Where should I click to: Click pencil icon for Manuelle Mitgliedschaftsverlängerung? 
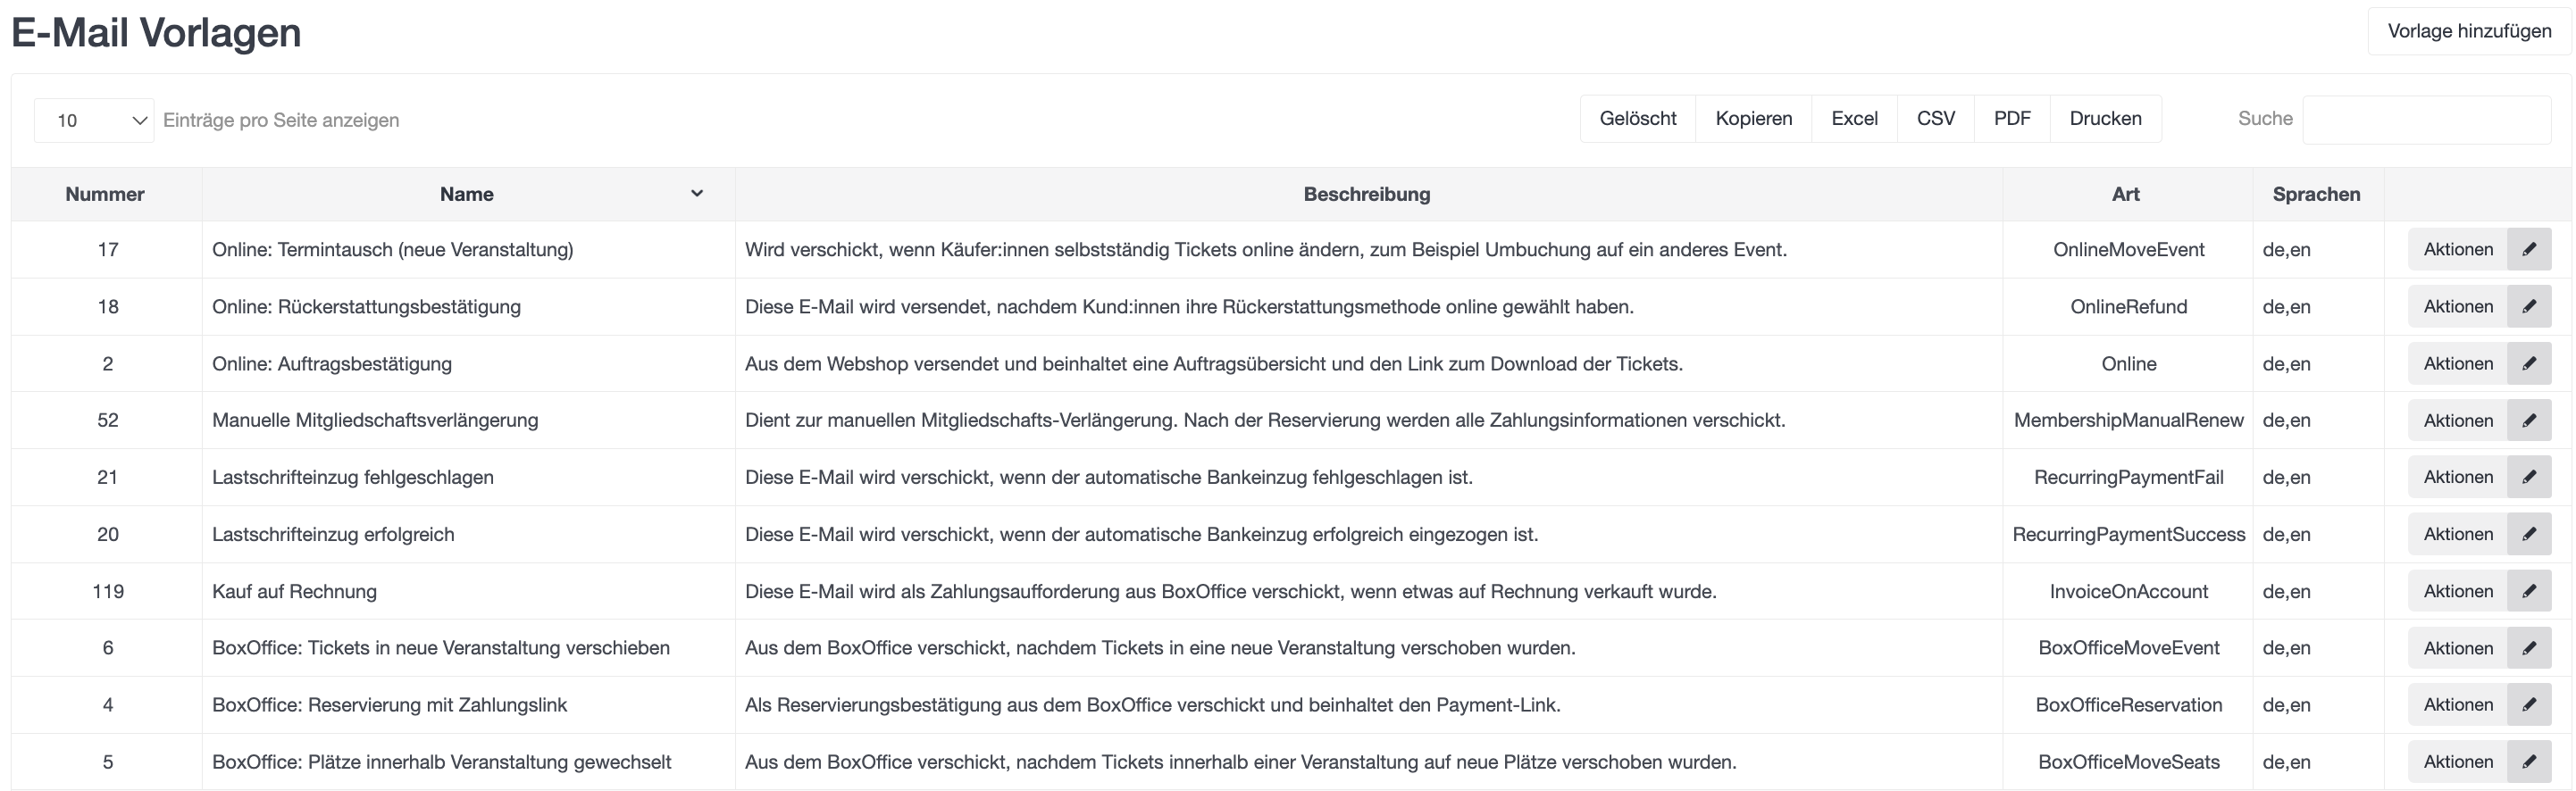tap(2528, 420)
